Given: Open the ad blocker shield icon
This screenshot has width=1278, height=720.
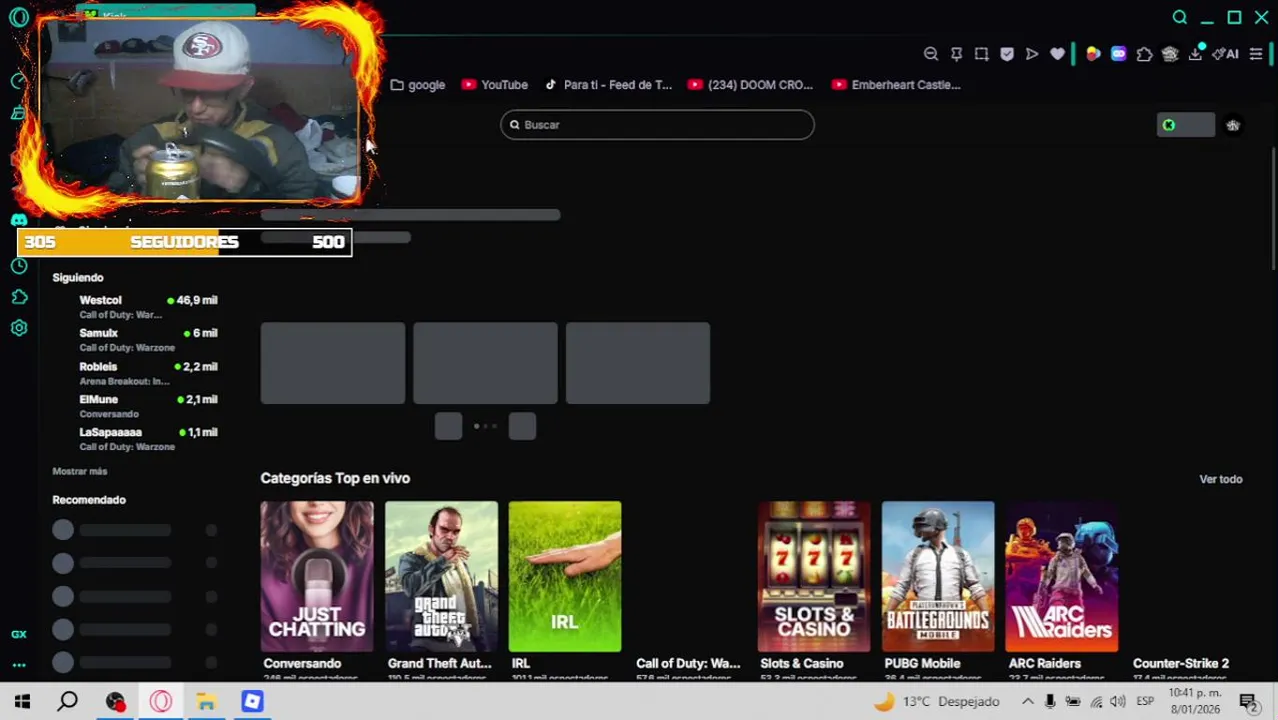Looking at the screenshot, I should (x=1007, y=54).
